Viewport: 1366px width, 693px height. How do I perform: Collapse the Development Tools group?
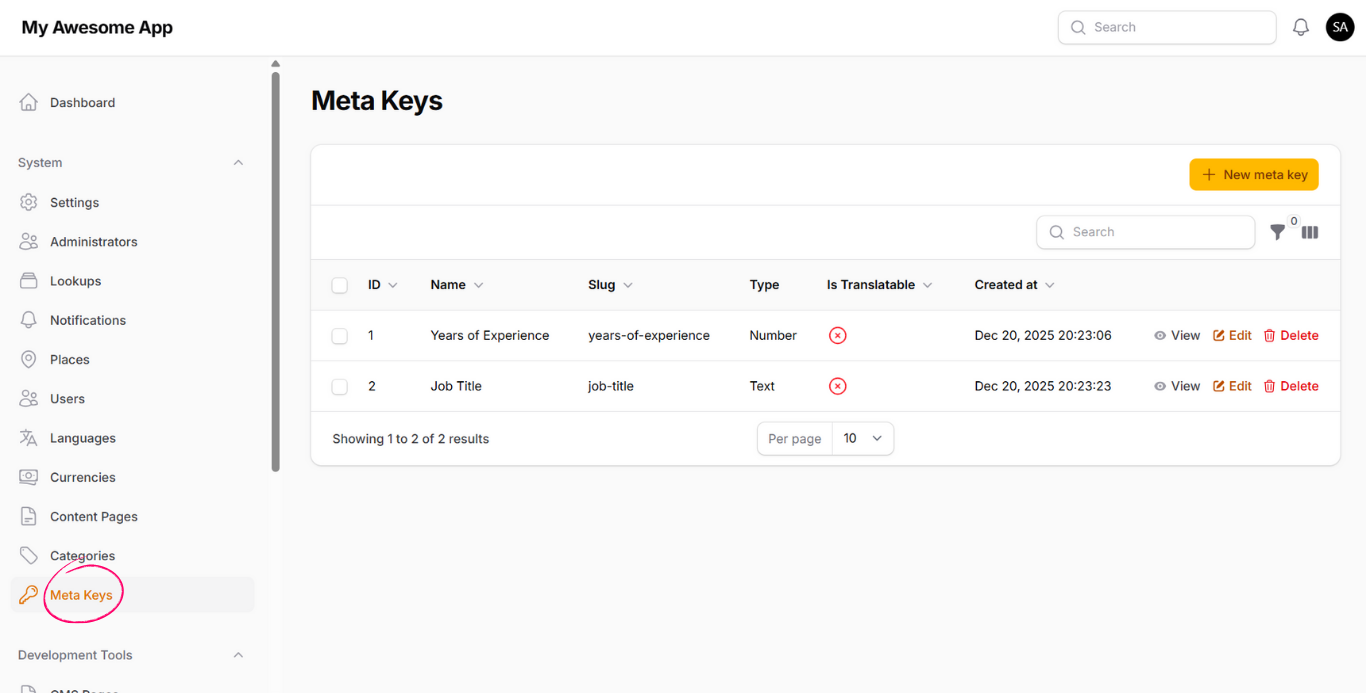[238, 655]
